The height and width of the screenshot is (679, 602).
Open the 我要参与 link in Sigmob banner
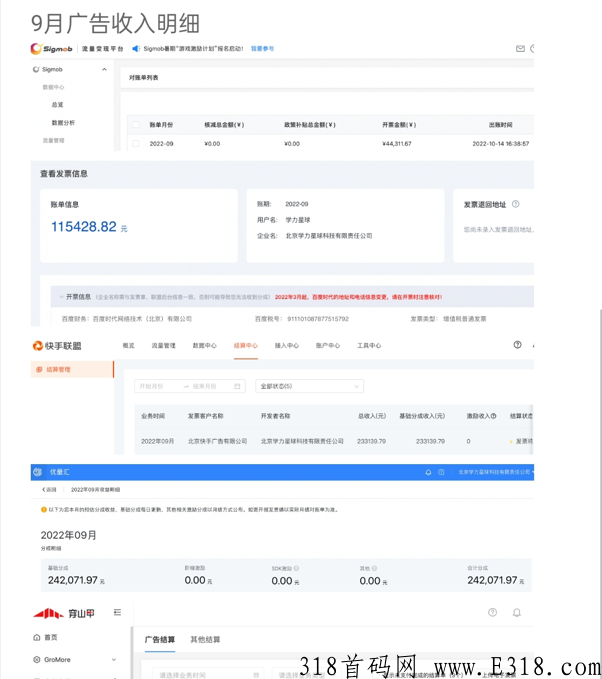point(262,48)
